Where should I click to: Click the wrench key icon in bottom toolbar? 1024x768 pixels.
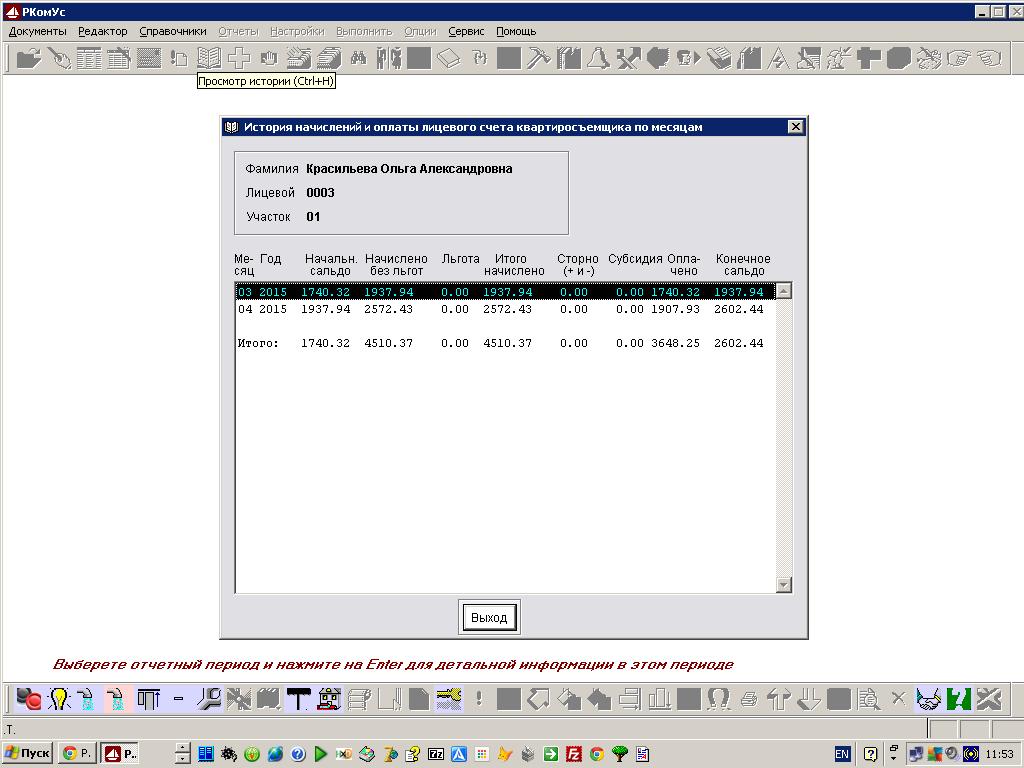[x=209, y=699]
